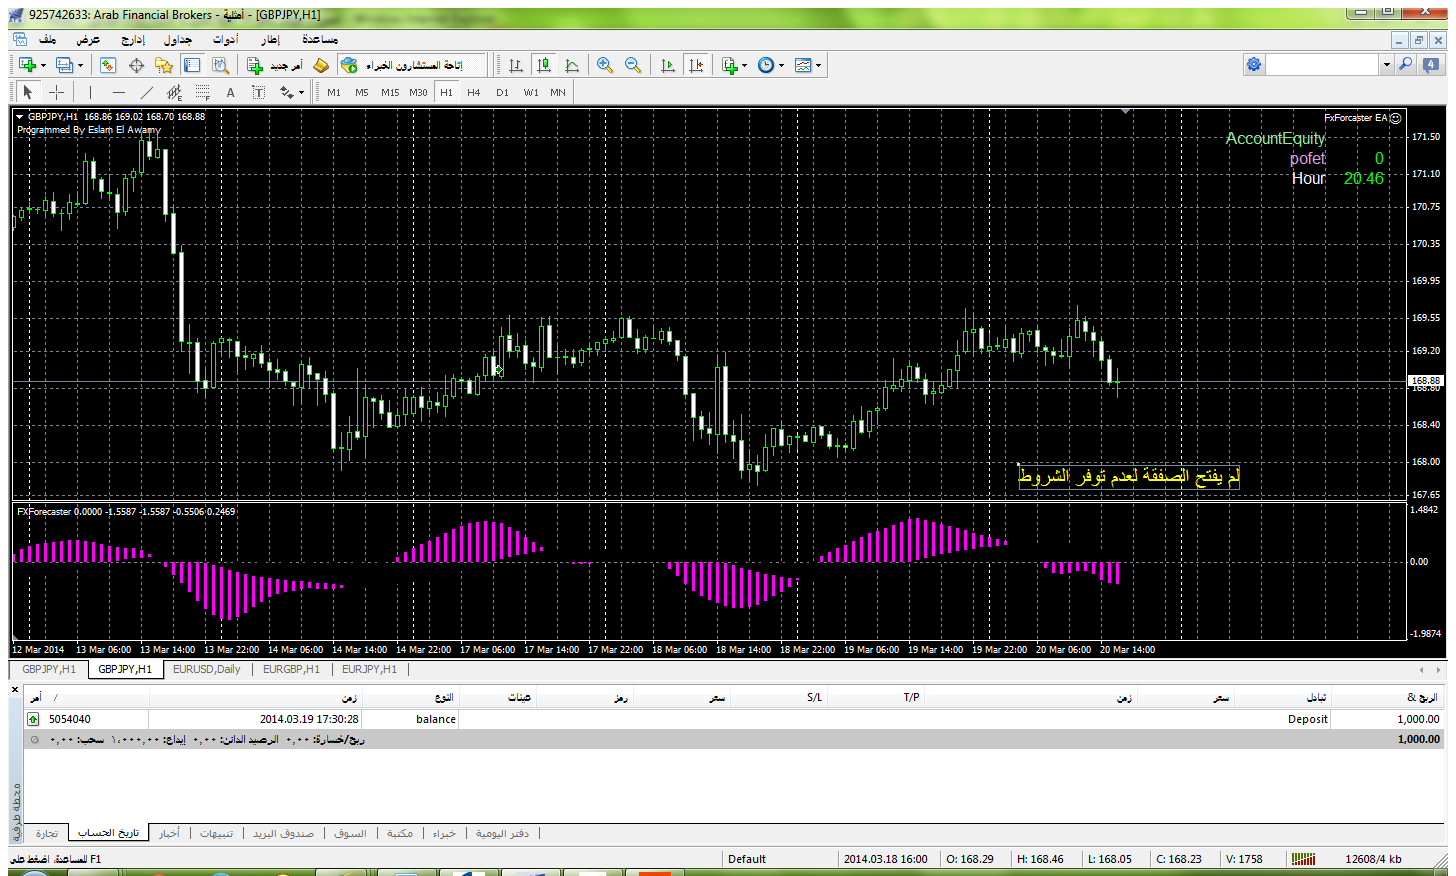
Task: Select the text tool (A)
Action: [230, 92]
